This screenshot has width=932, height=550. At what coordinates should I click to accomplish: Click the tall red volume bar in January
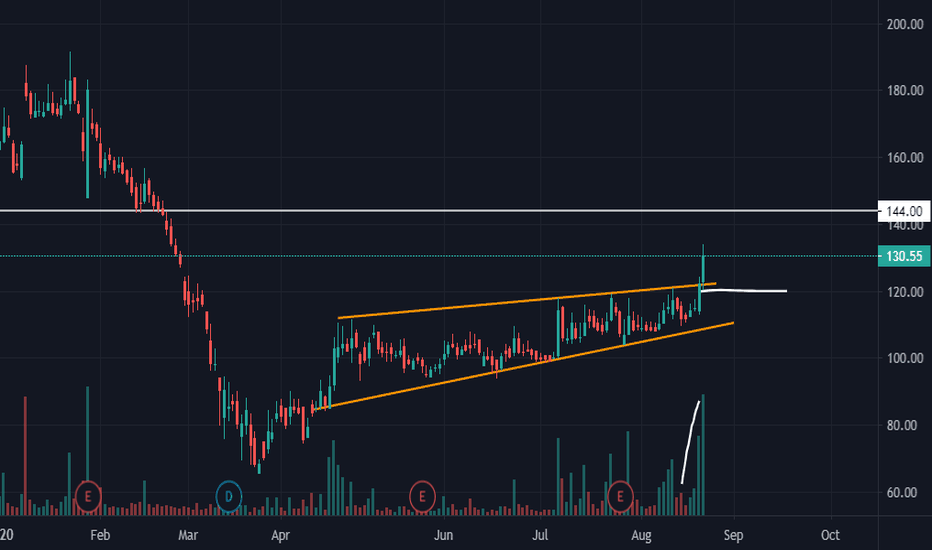(25, 456)
